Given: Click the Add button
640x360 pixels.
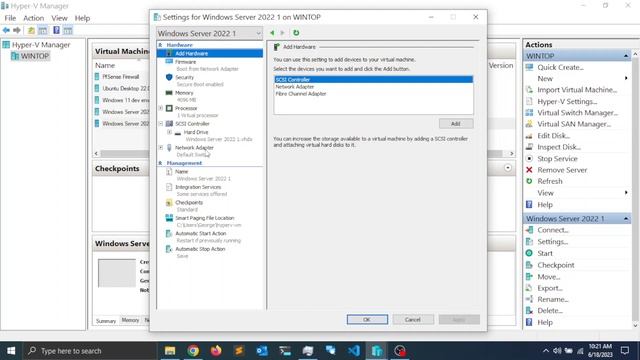Looking at the screenshot, I should [x=456, y=124].
